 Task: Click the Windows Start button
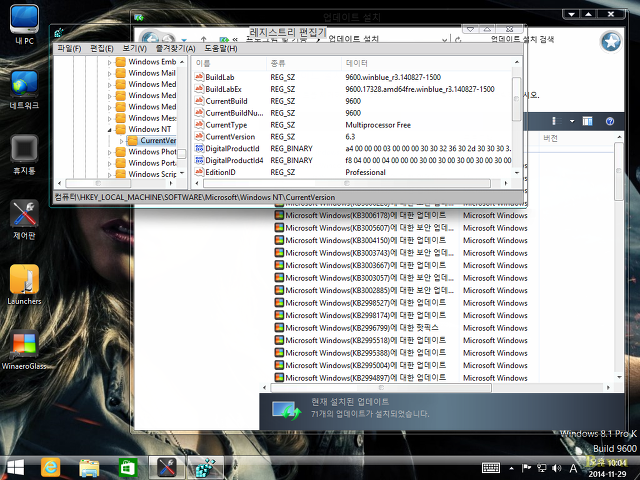(x=16, y=467)
